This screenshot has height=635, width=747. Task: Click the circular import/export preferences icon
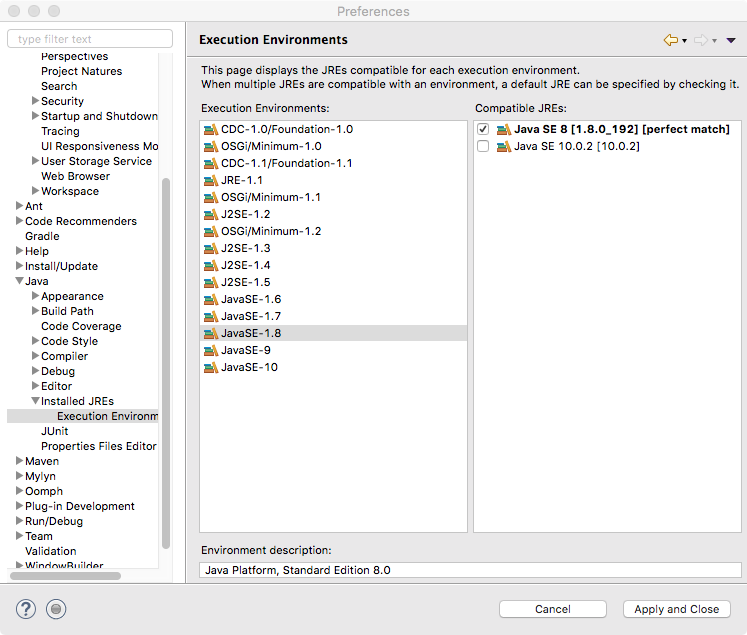coord(56,608)
